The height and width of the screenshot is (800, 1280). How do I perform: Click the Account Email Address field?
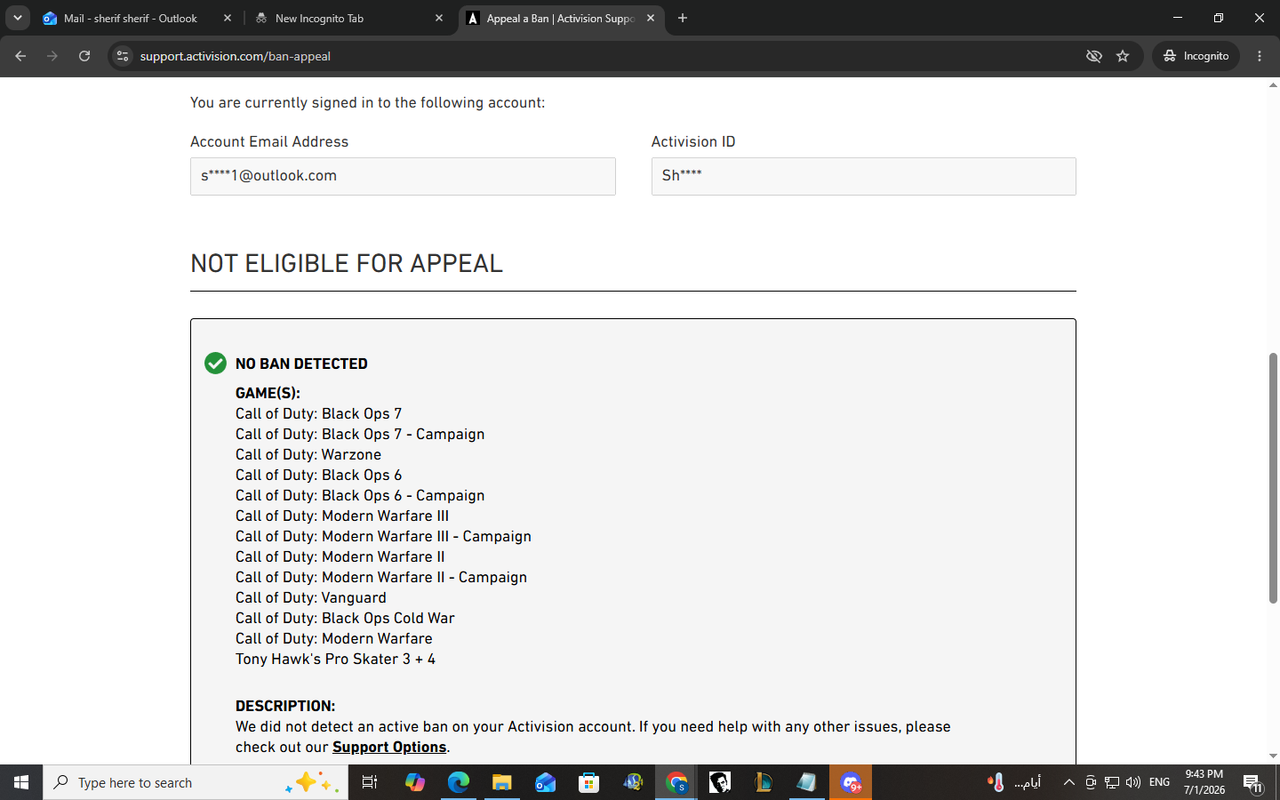point(403,176)
